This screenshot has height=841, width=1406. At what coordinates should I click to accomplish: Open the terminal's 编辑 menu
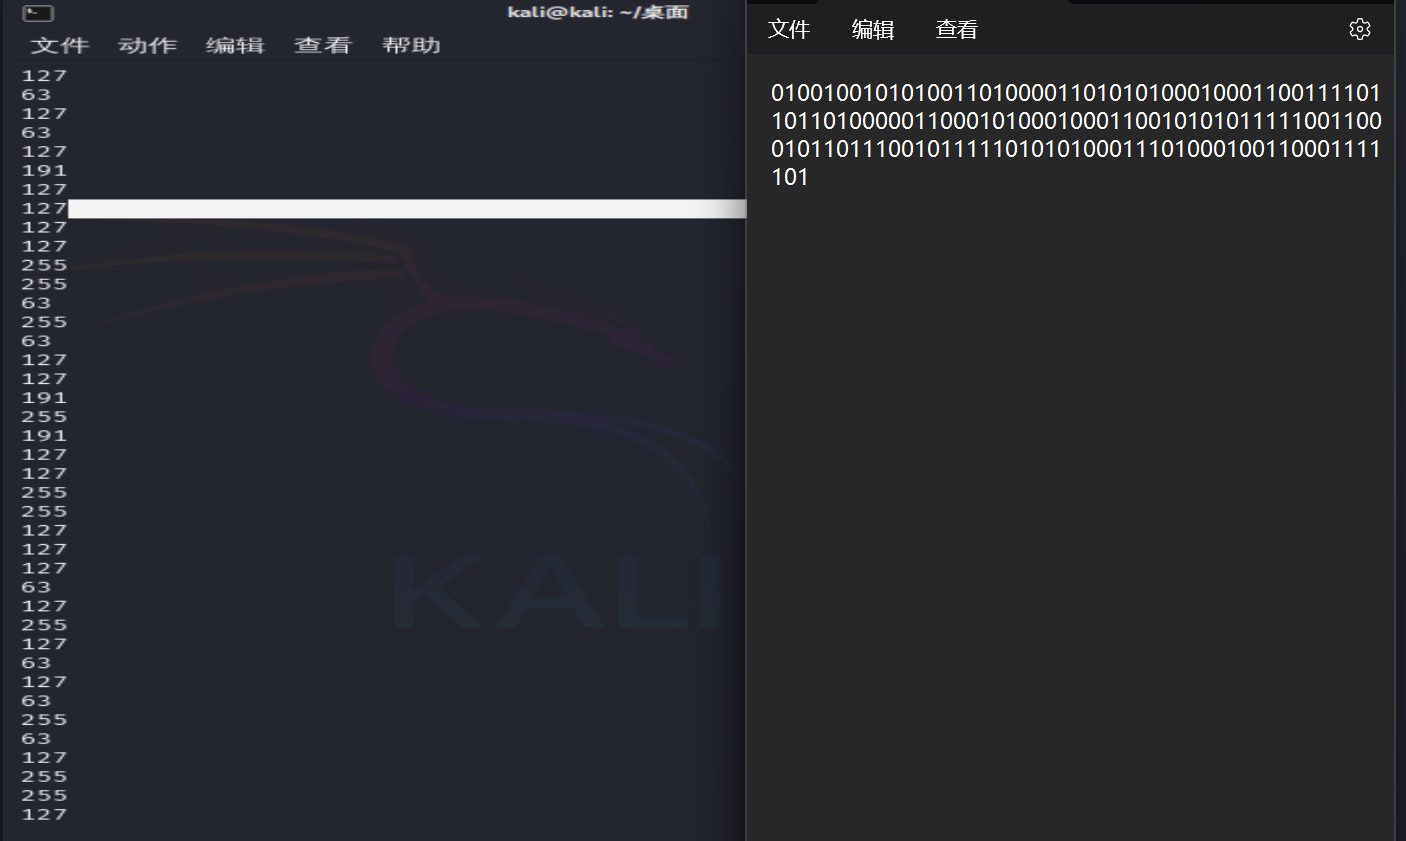point(235,45)
